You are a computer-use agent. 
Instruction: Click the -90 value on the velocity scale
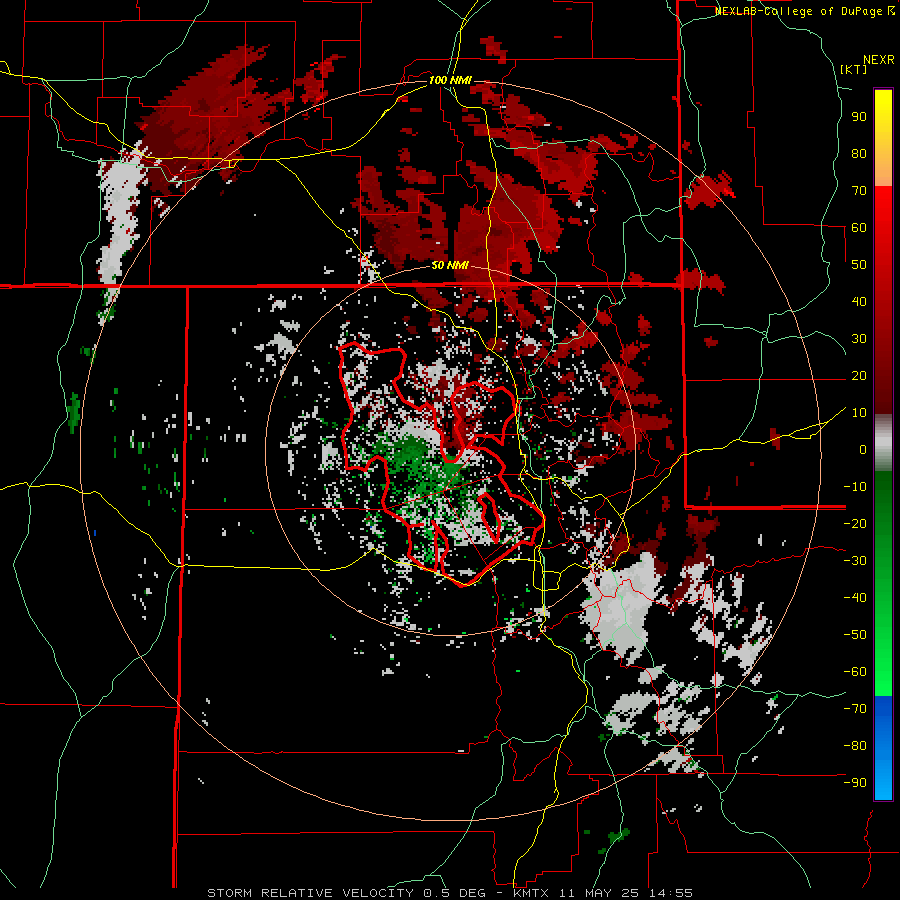855,782
